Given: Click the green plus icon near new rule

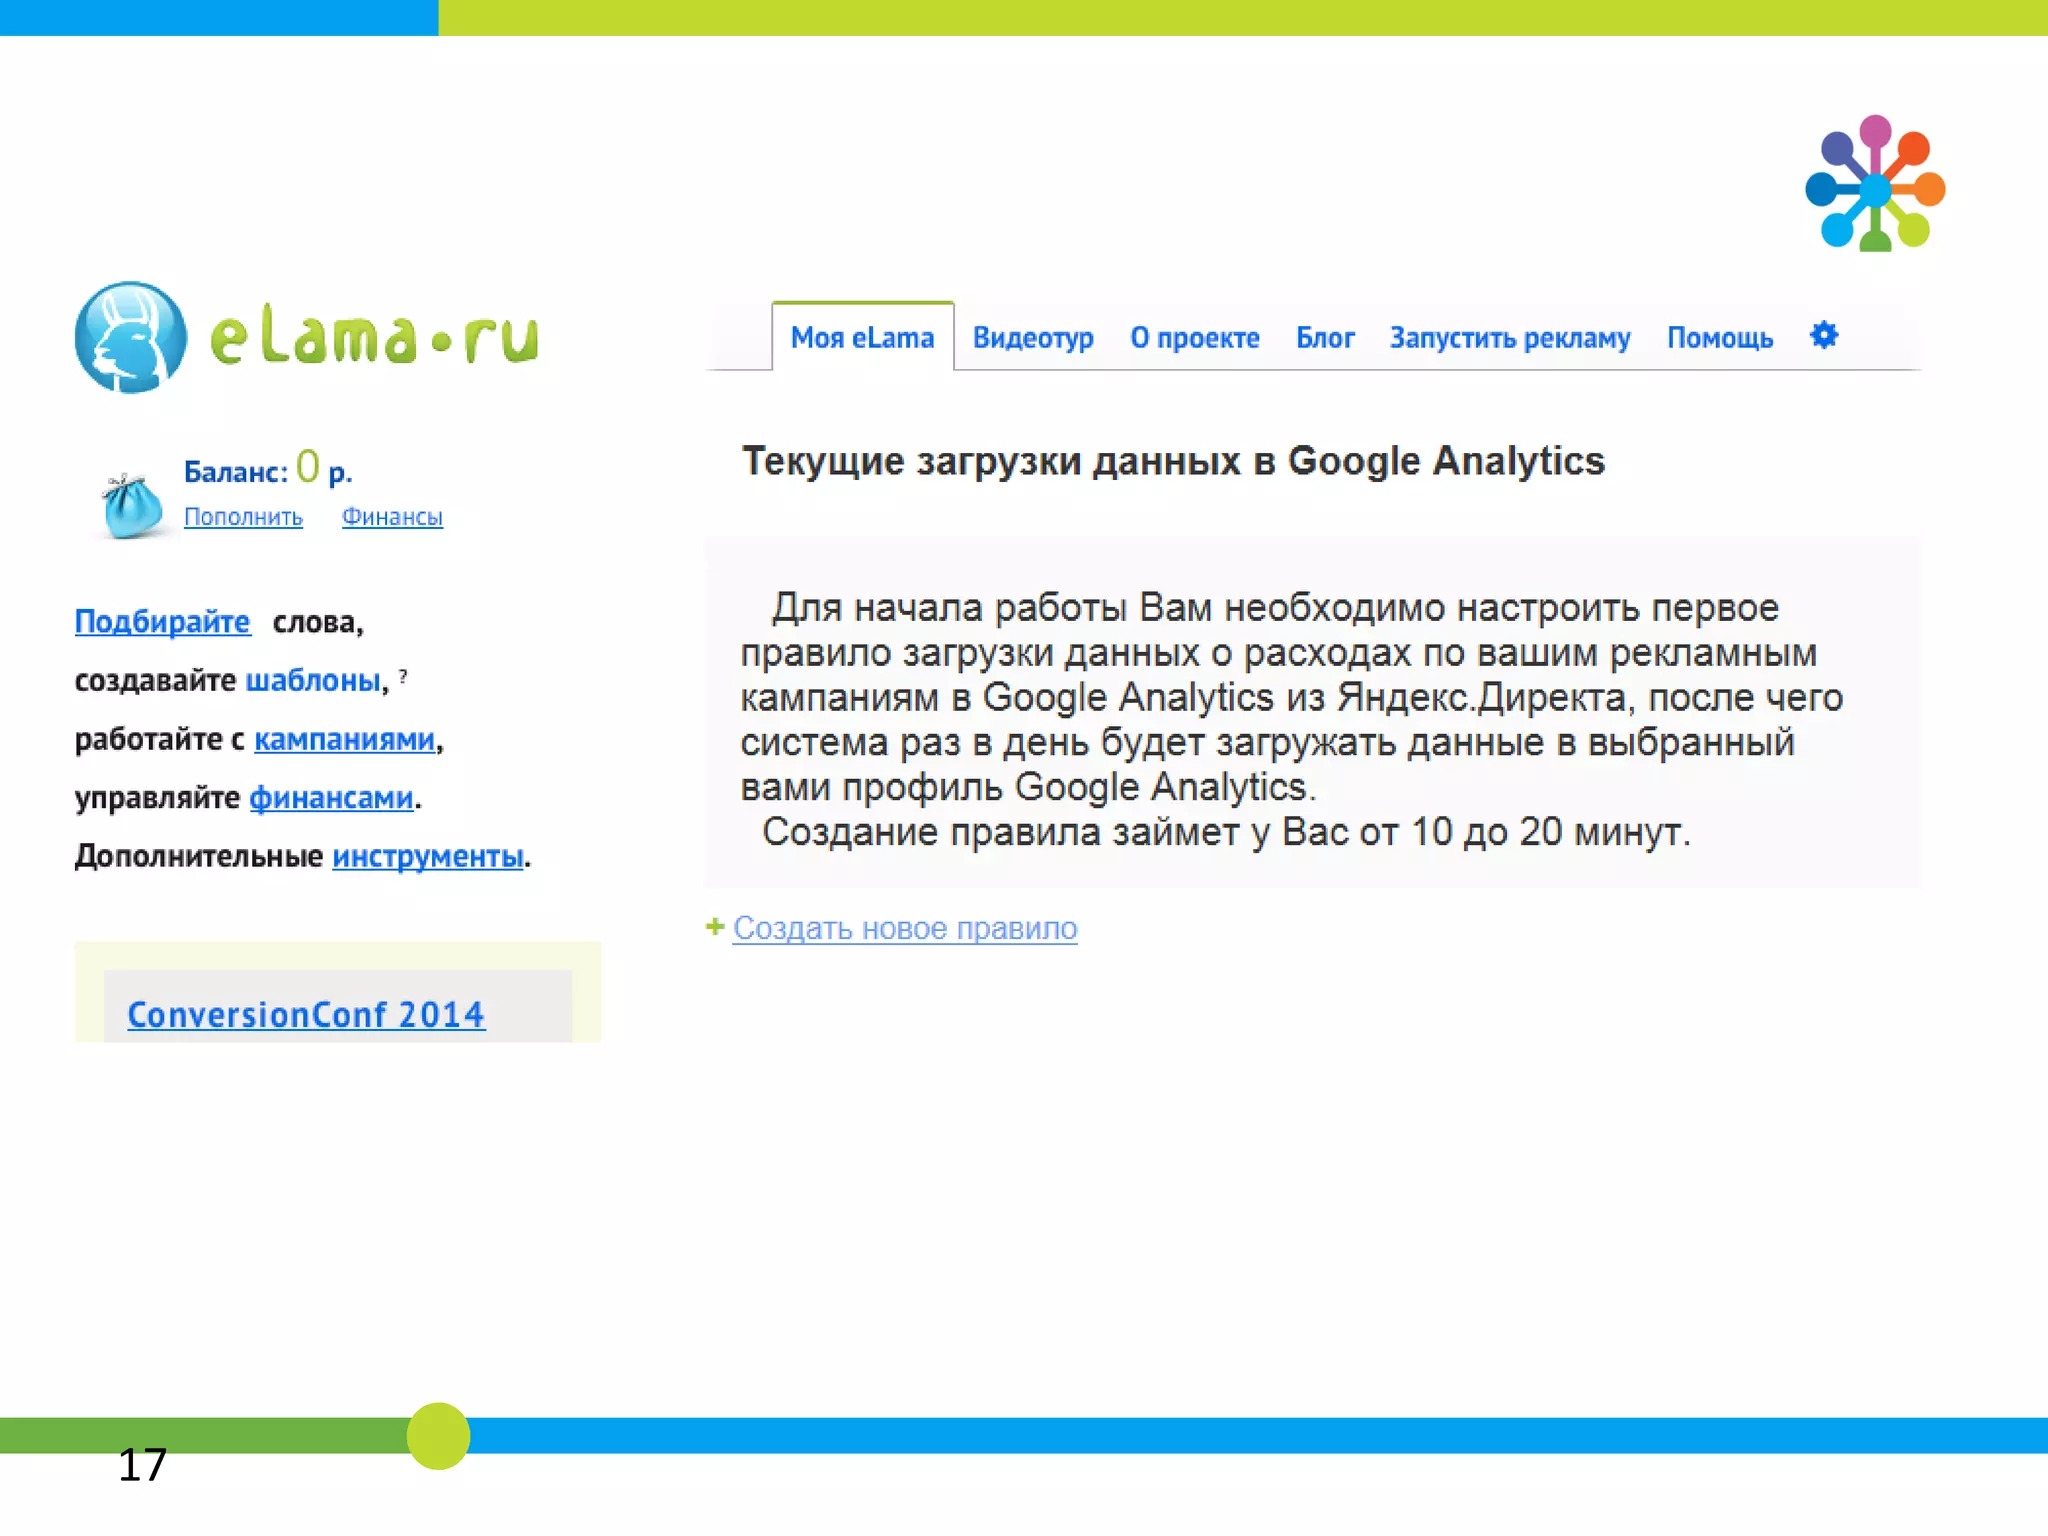Looking at the screenshot, I should [x=714, y=927].
